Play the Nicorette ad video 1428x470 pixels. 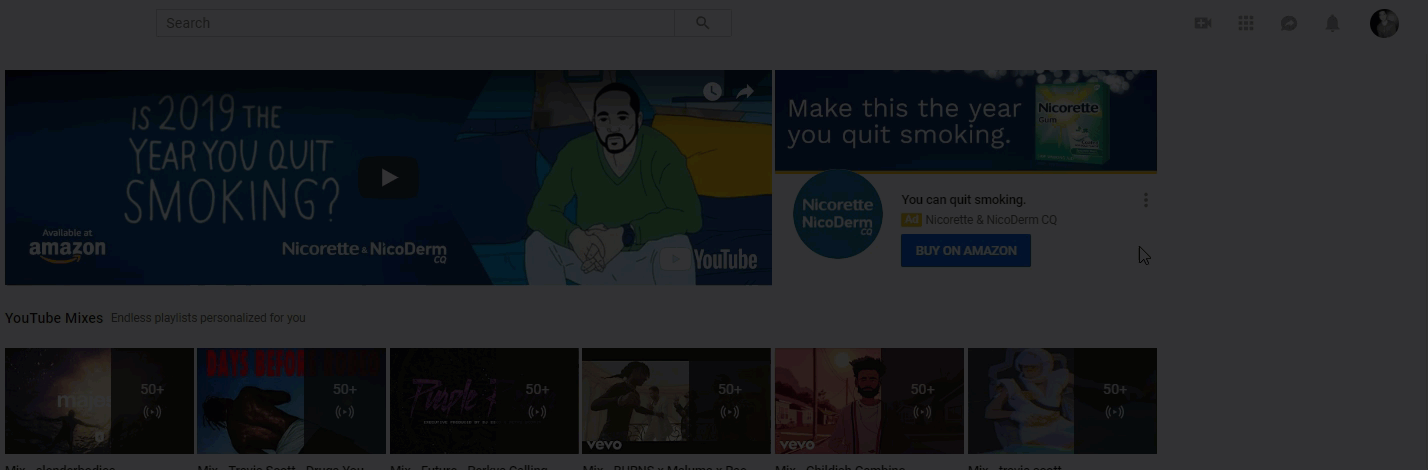coord(388,178)
